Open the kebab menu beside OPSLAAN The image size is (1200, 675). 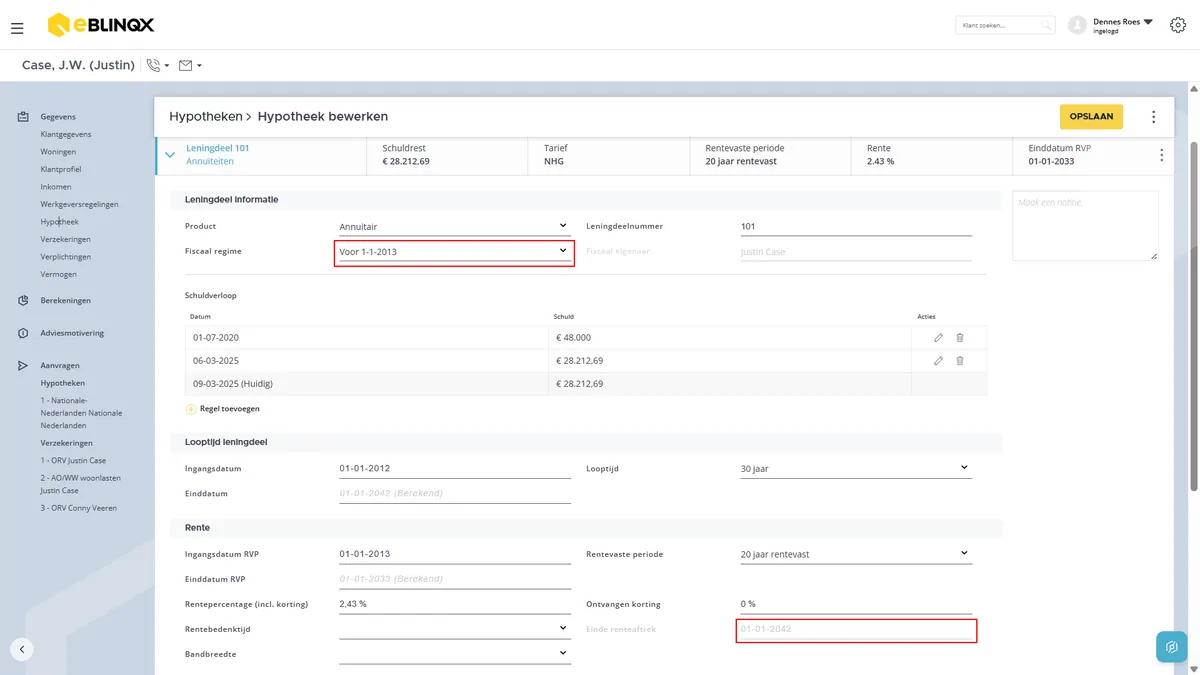1154,117
